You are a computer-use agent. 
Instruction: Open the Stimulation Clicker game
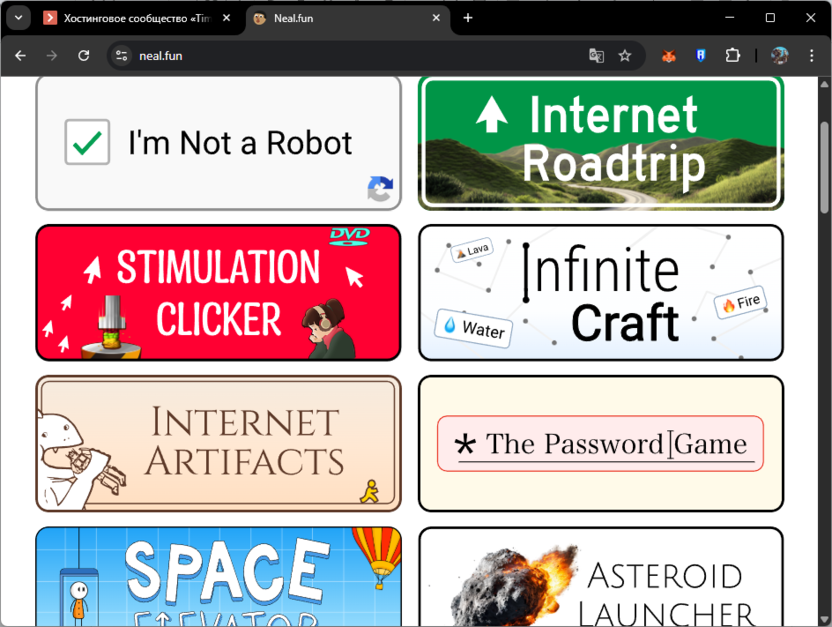pyautogui.click(x=218, y=292)
